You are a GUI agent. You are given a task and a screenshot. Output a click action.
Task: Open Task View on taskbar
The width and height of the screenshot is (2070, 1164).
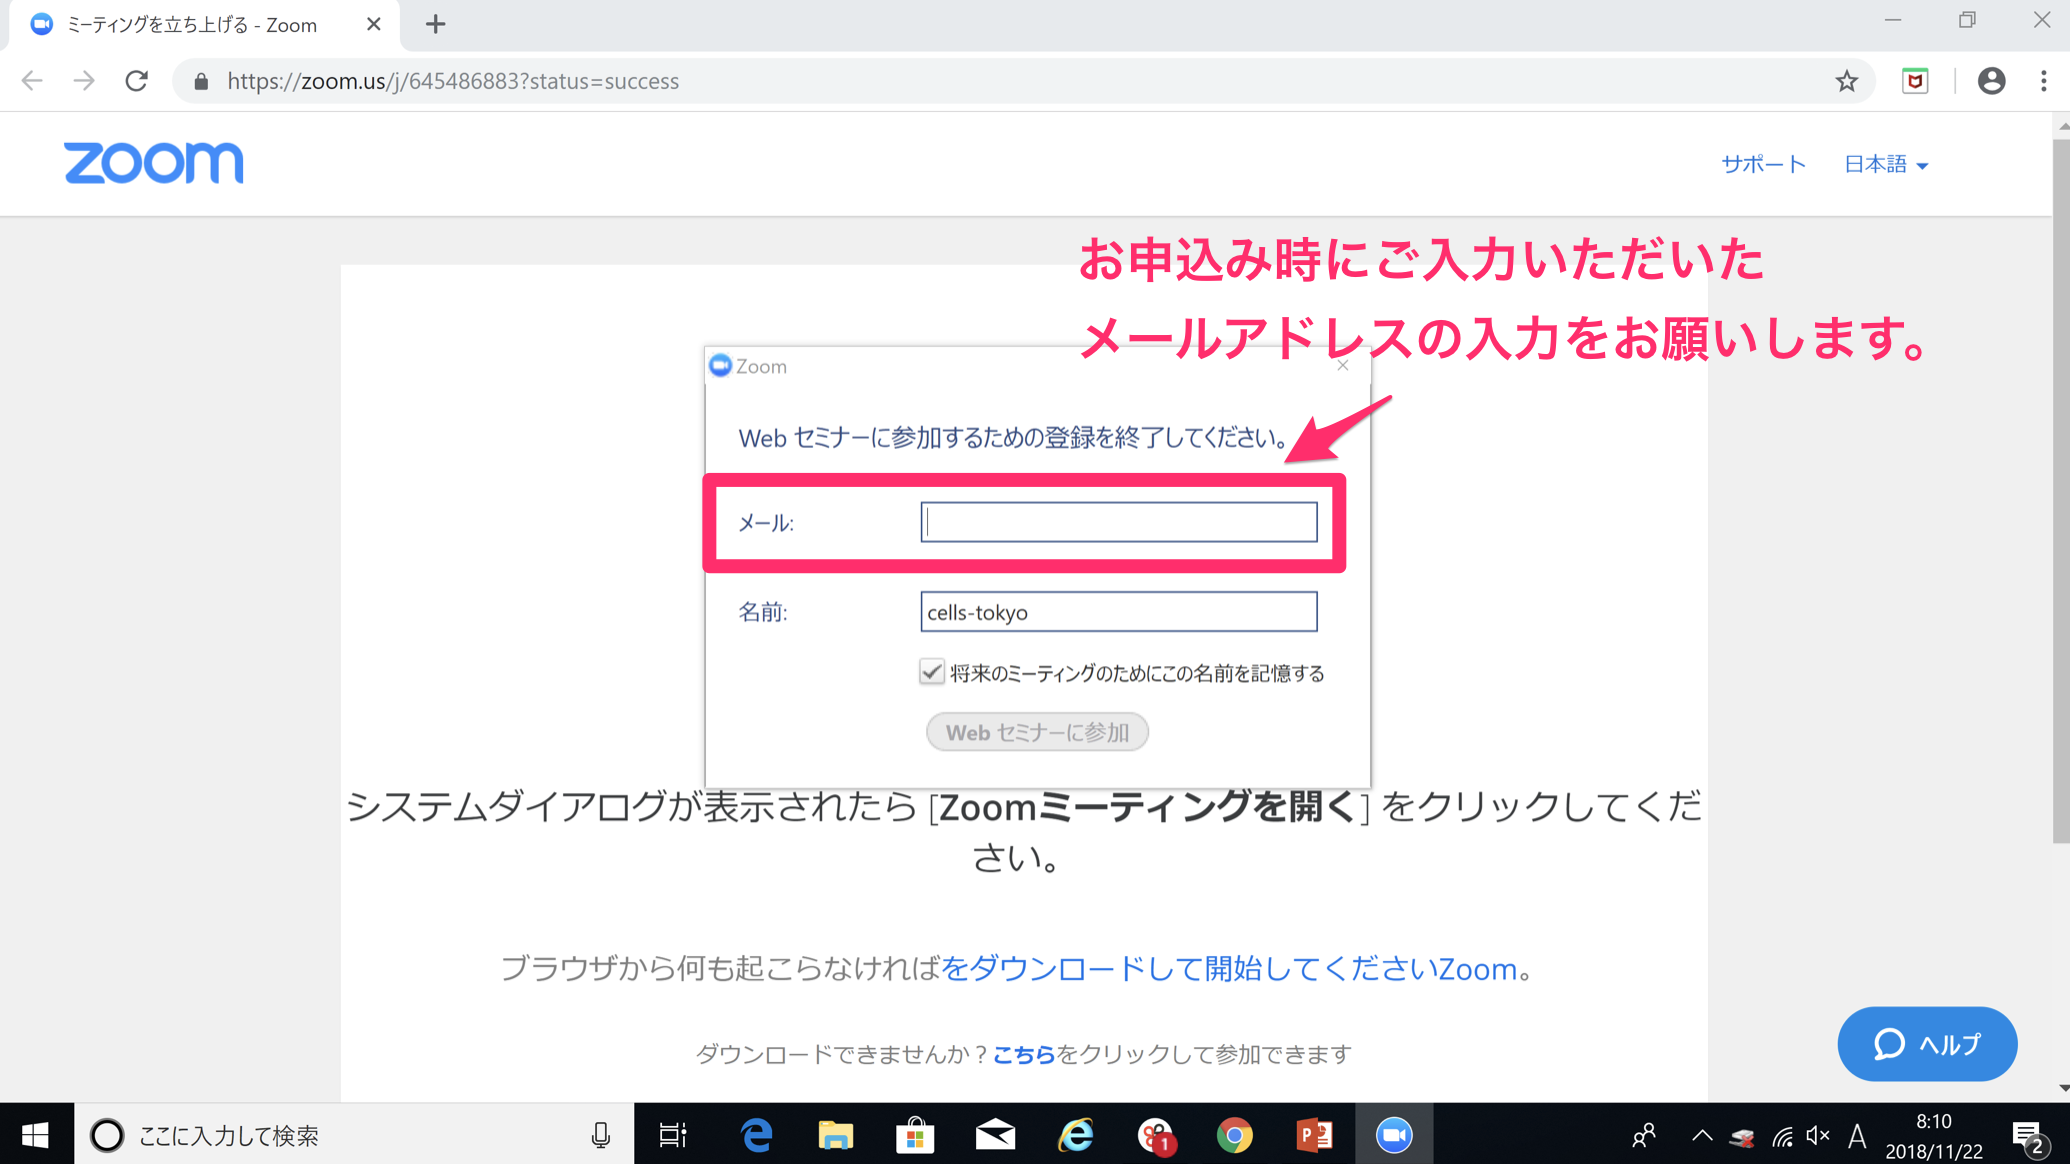point(673,1135)
